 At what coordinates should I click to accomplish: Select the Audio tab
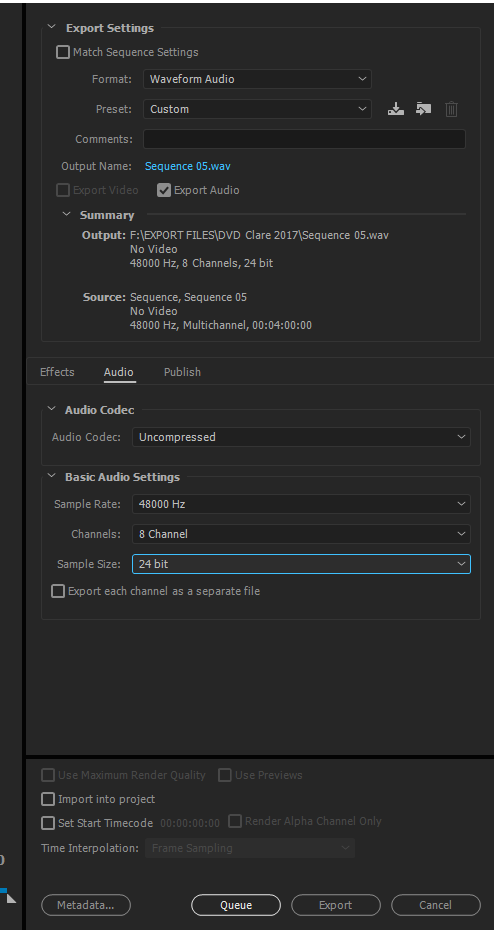coord(119,372)
